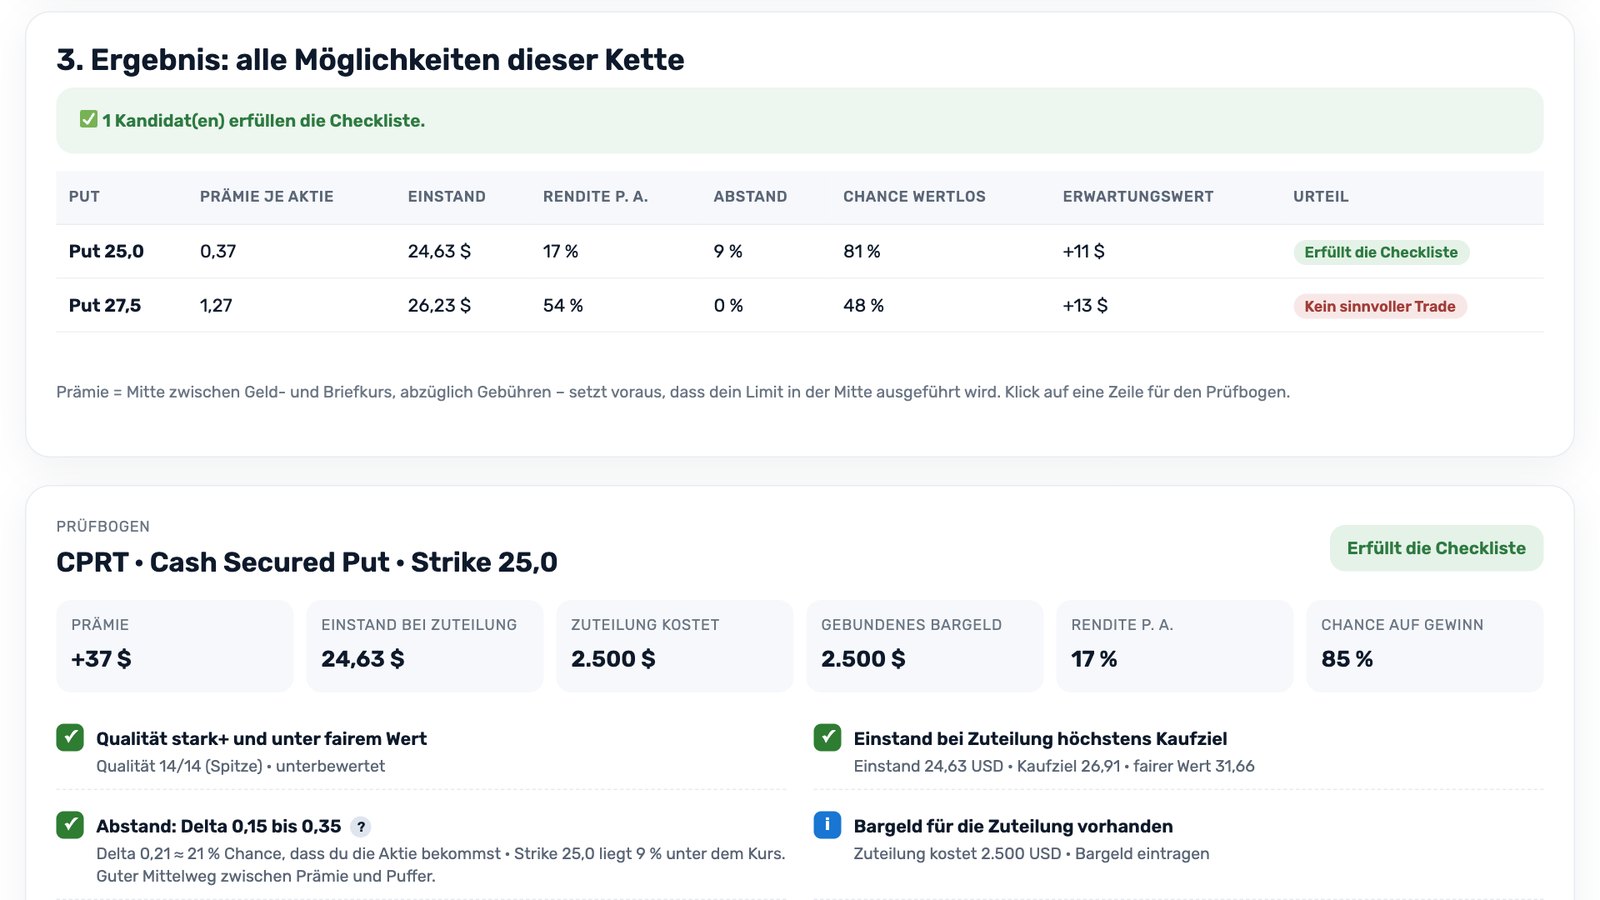Click the Erfüllt die Checkliste table badge
1600x900 pixels.
[x=1380, y=252]
